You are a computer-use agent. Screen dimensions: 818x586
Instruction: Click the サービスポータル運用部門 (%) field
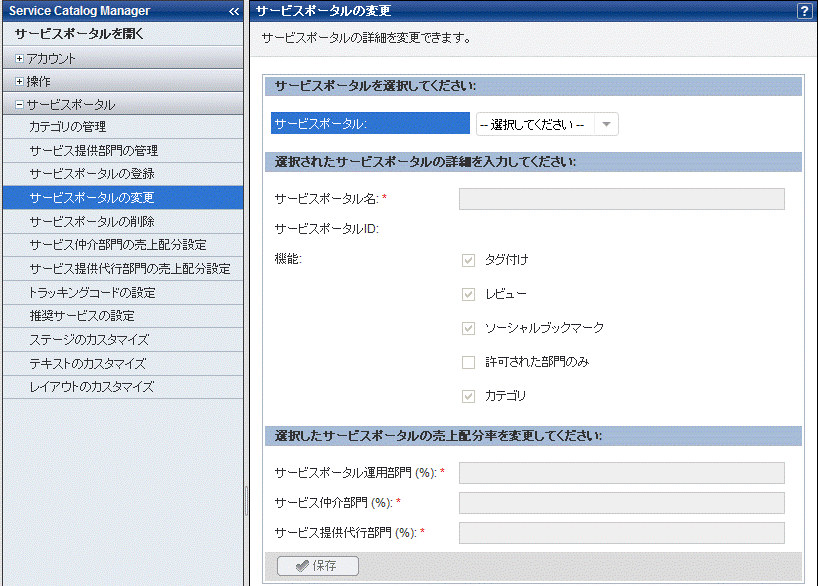[x=621, y=473]
